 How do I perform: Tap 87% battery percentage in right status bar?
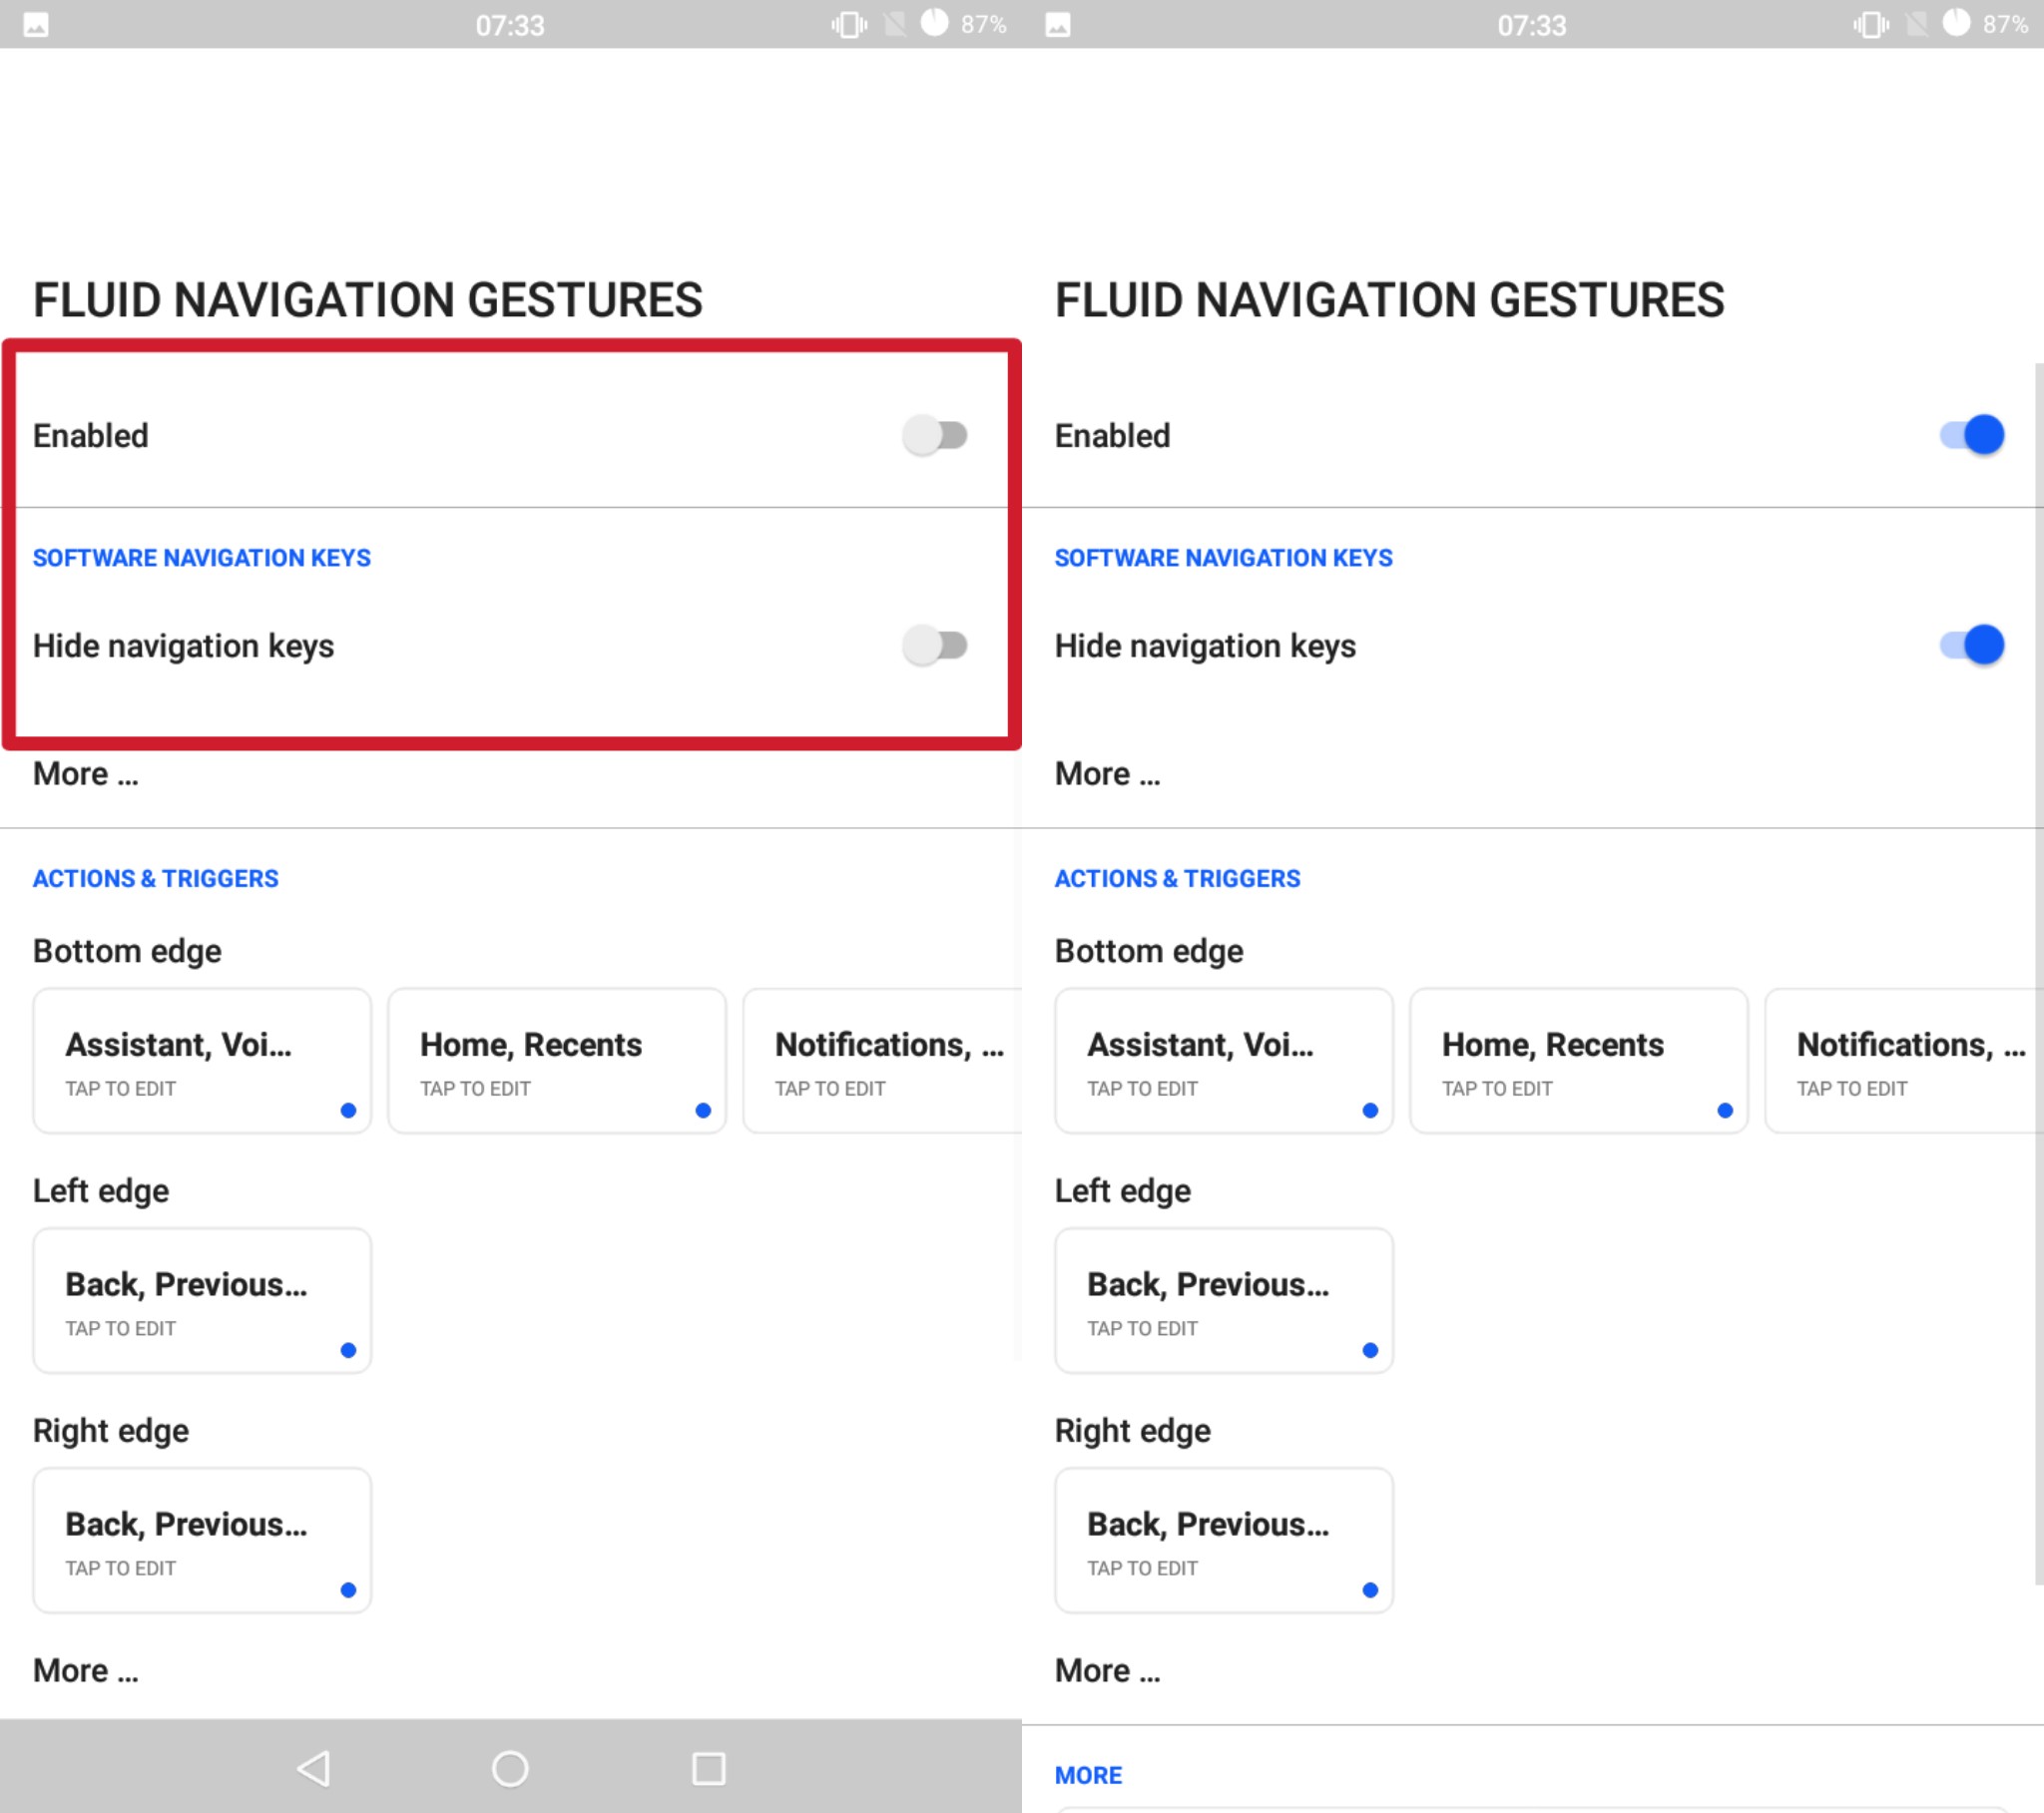coord(2005,24)
